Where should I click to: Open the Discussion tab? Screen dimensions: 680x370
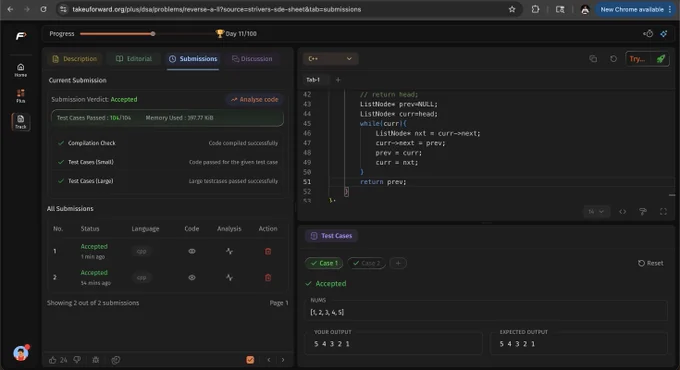pyautogui.click(x=252, y=59)
